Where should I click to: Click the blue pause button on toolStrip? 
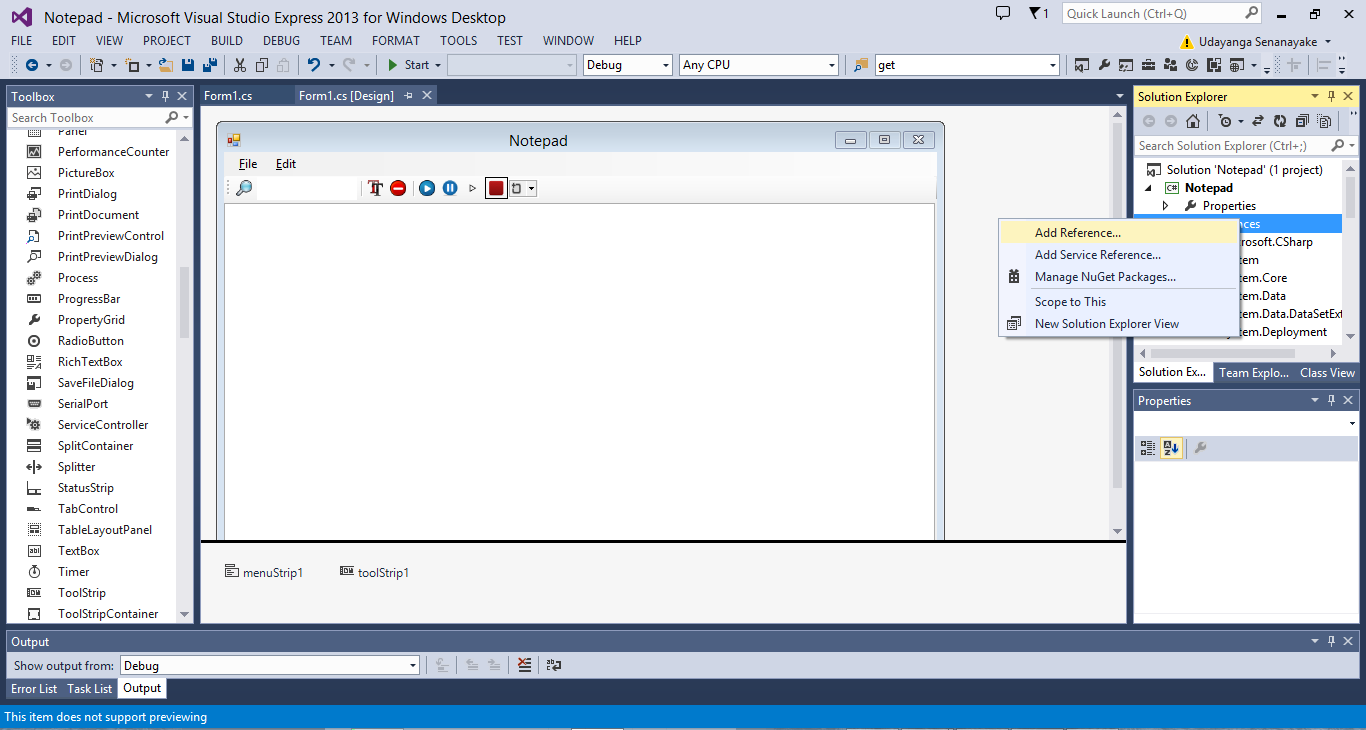450,188
